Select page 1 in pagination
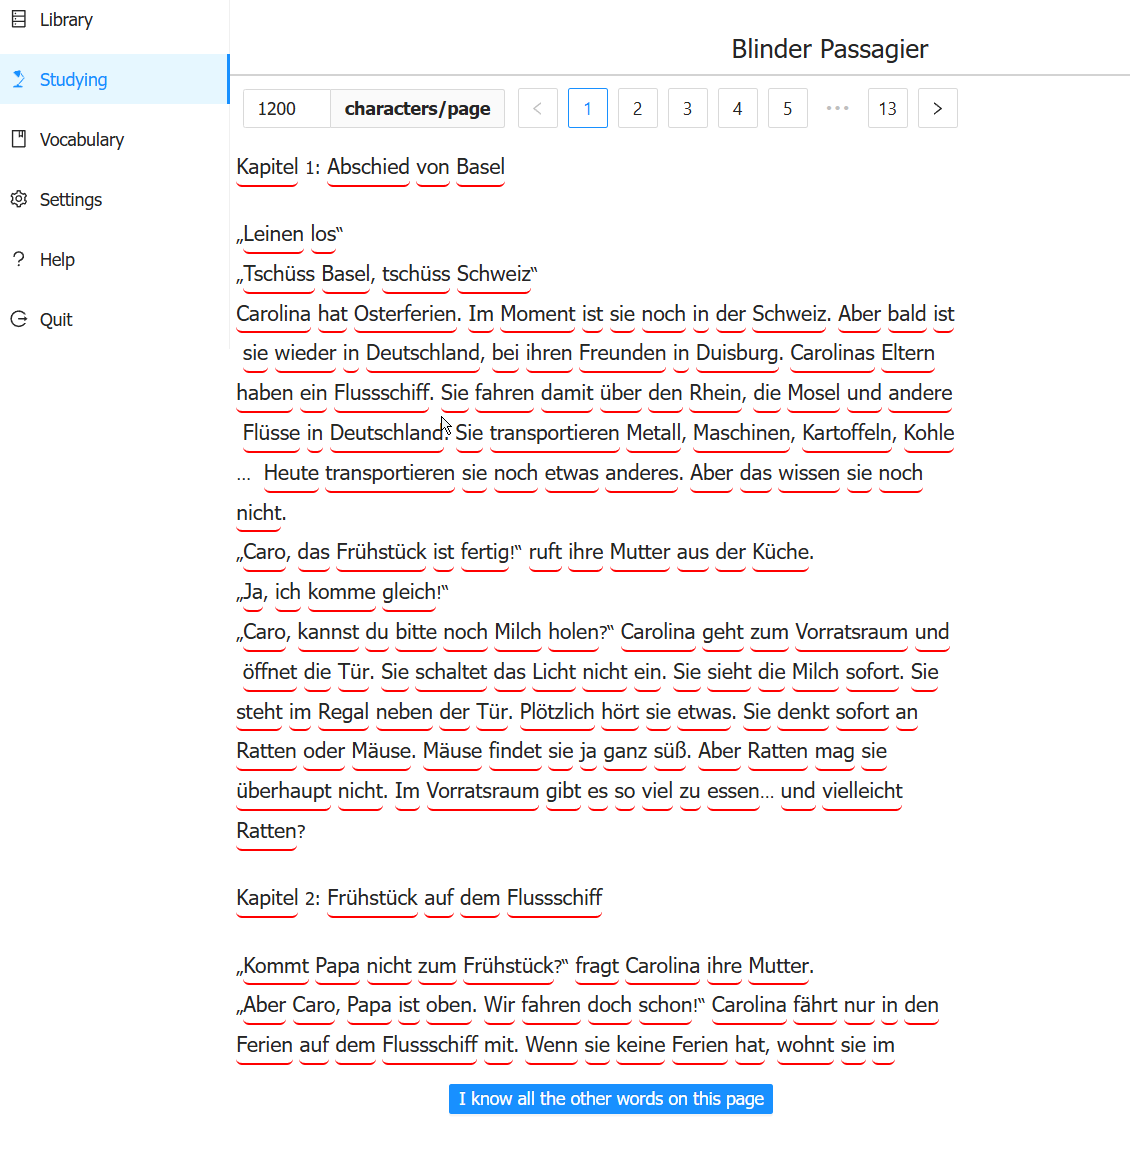This screenshot has width=1130, height=1161. click(588, 108)
